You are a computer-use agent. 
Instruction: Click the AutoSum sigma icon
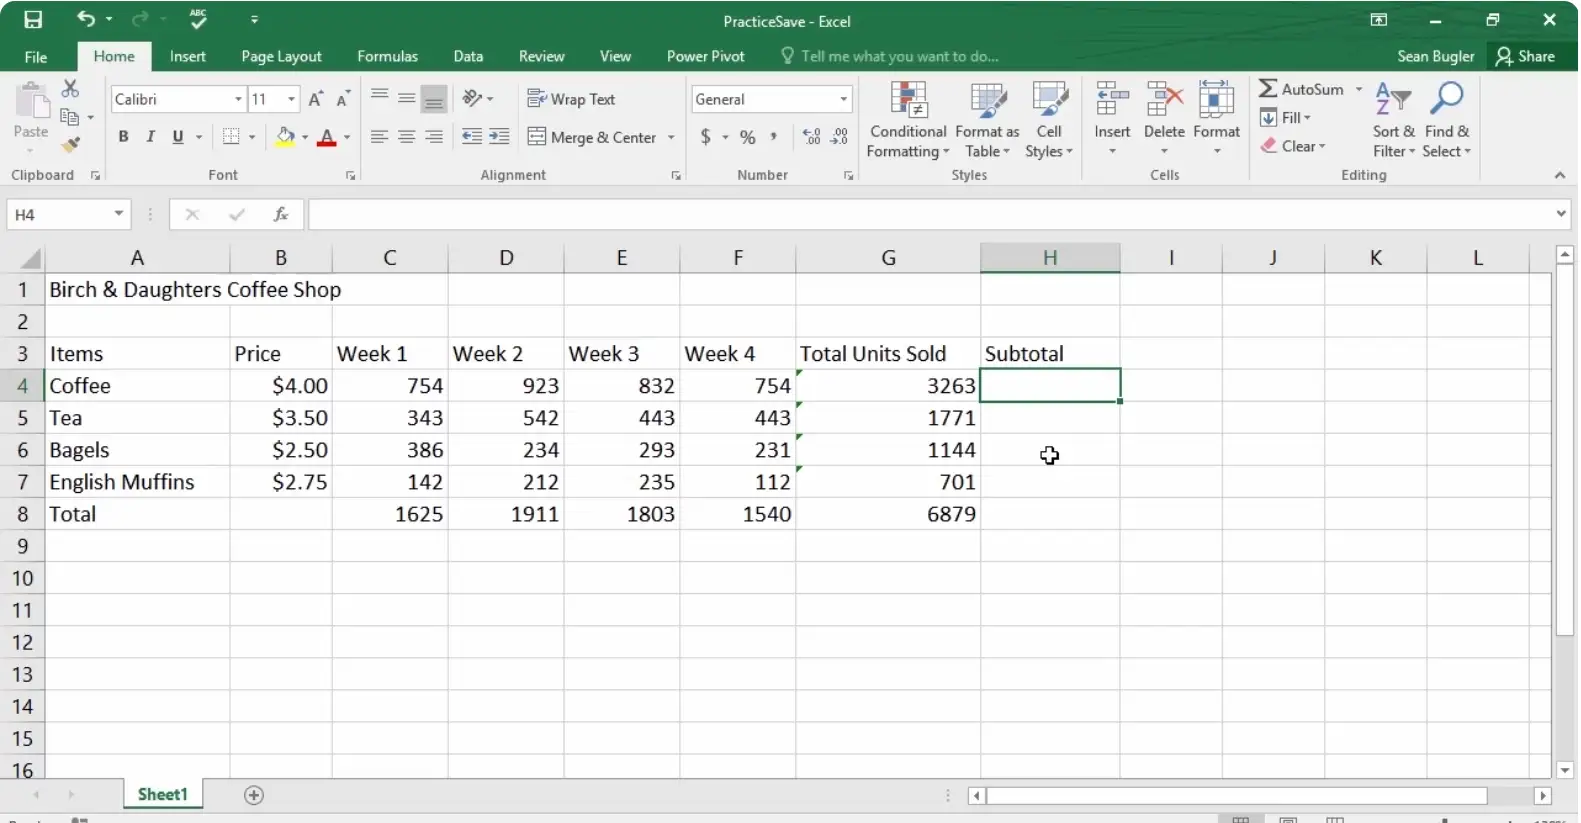pyautogui.click(x=1268, y=89)
